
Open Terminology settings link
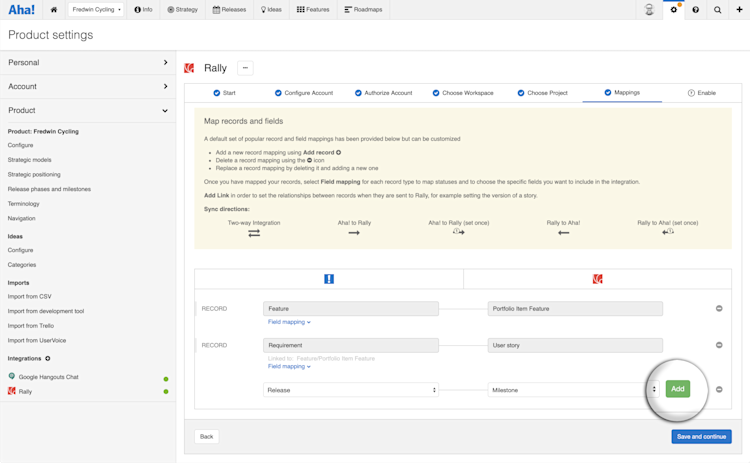[x=23, y=204]
